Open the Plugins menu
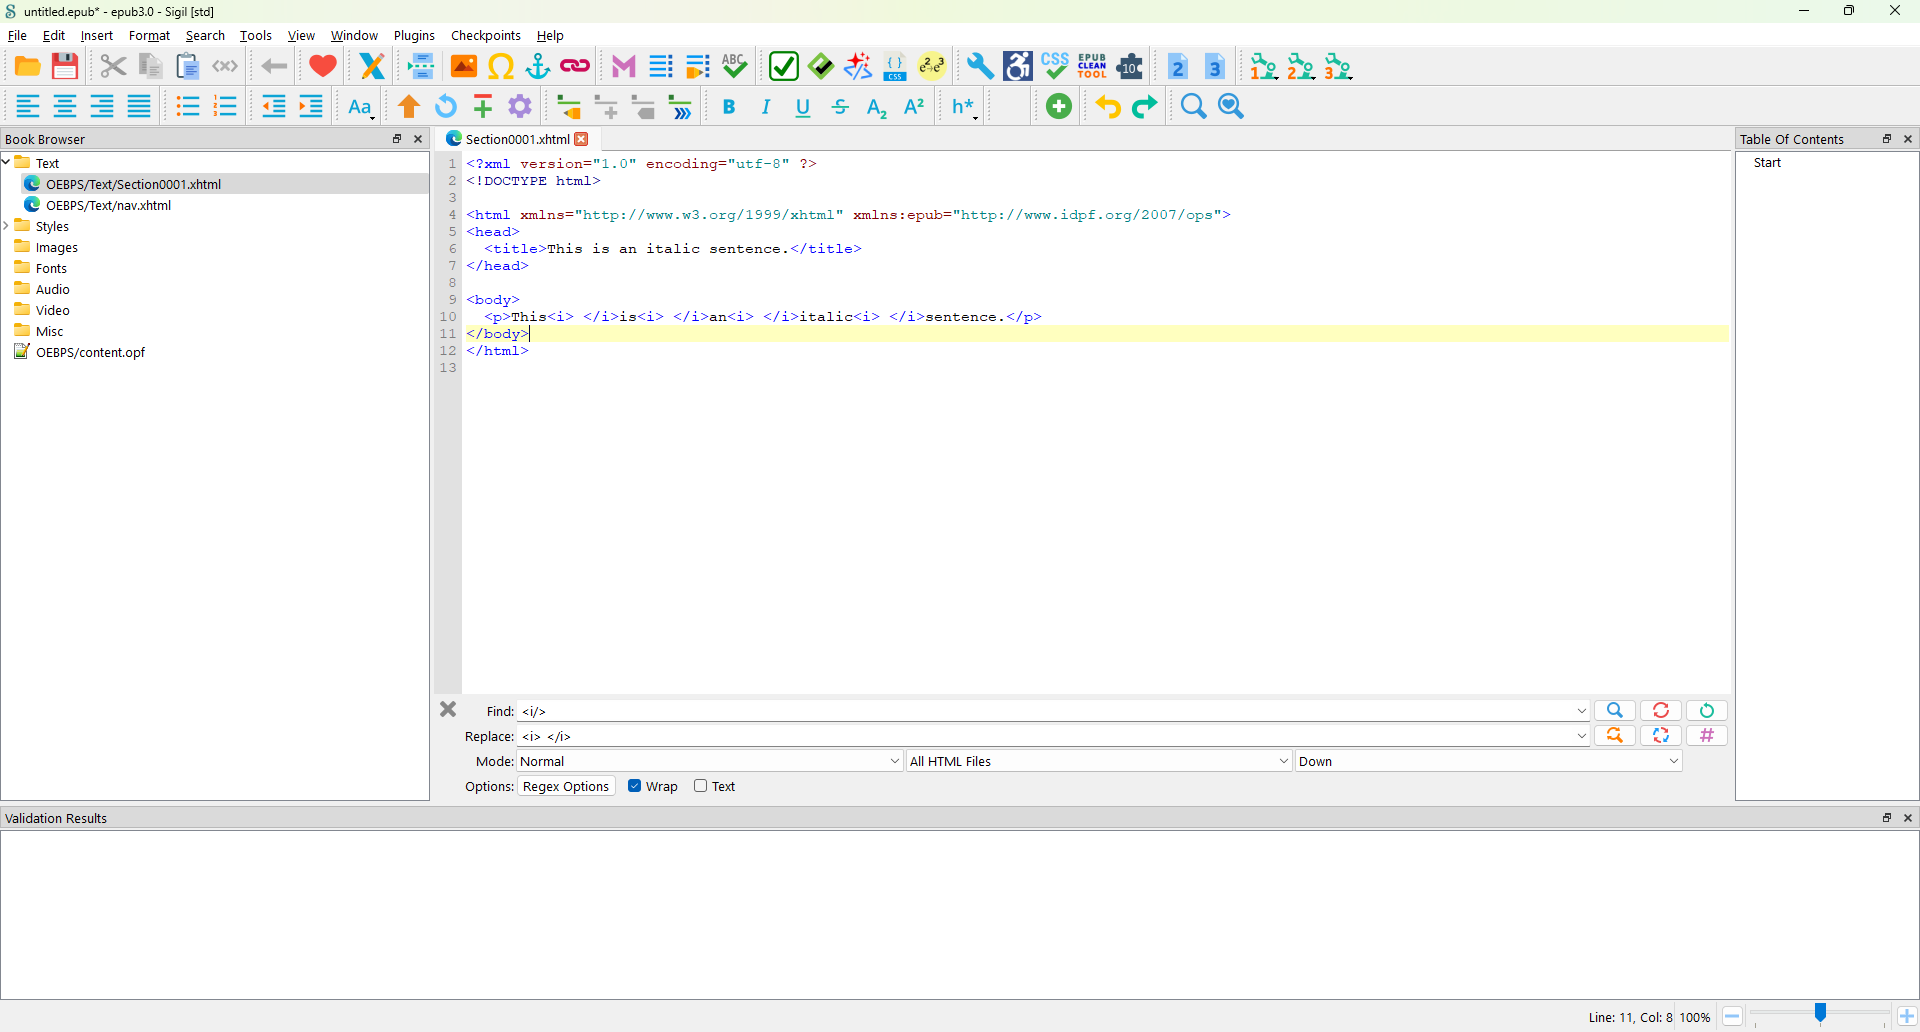 click(414, 36)
